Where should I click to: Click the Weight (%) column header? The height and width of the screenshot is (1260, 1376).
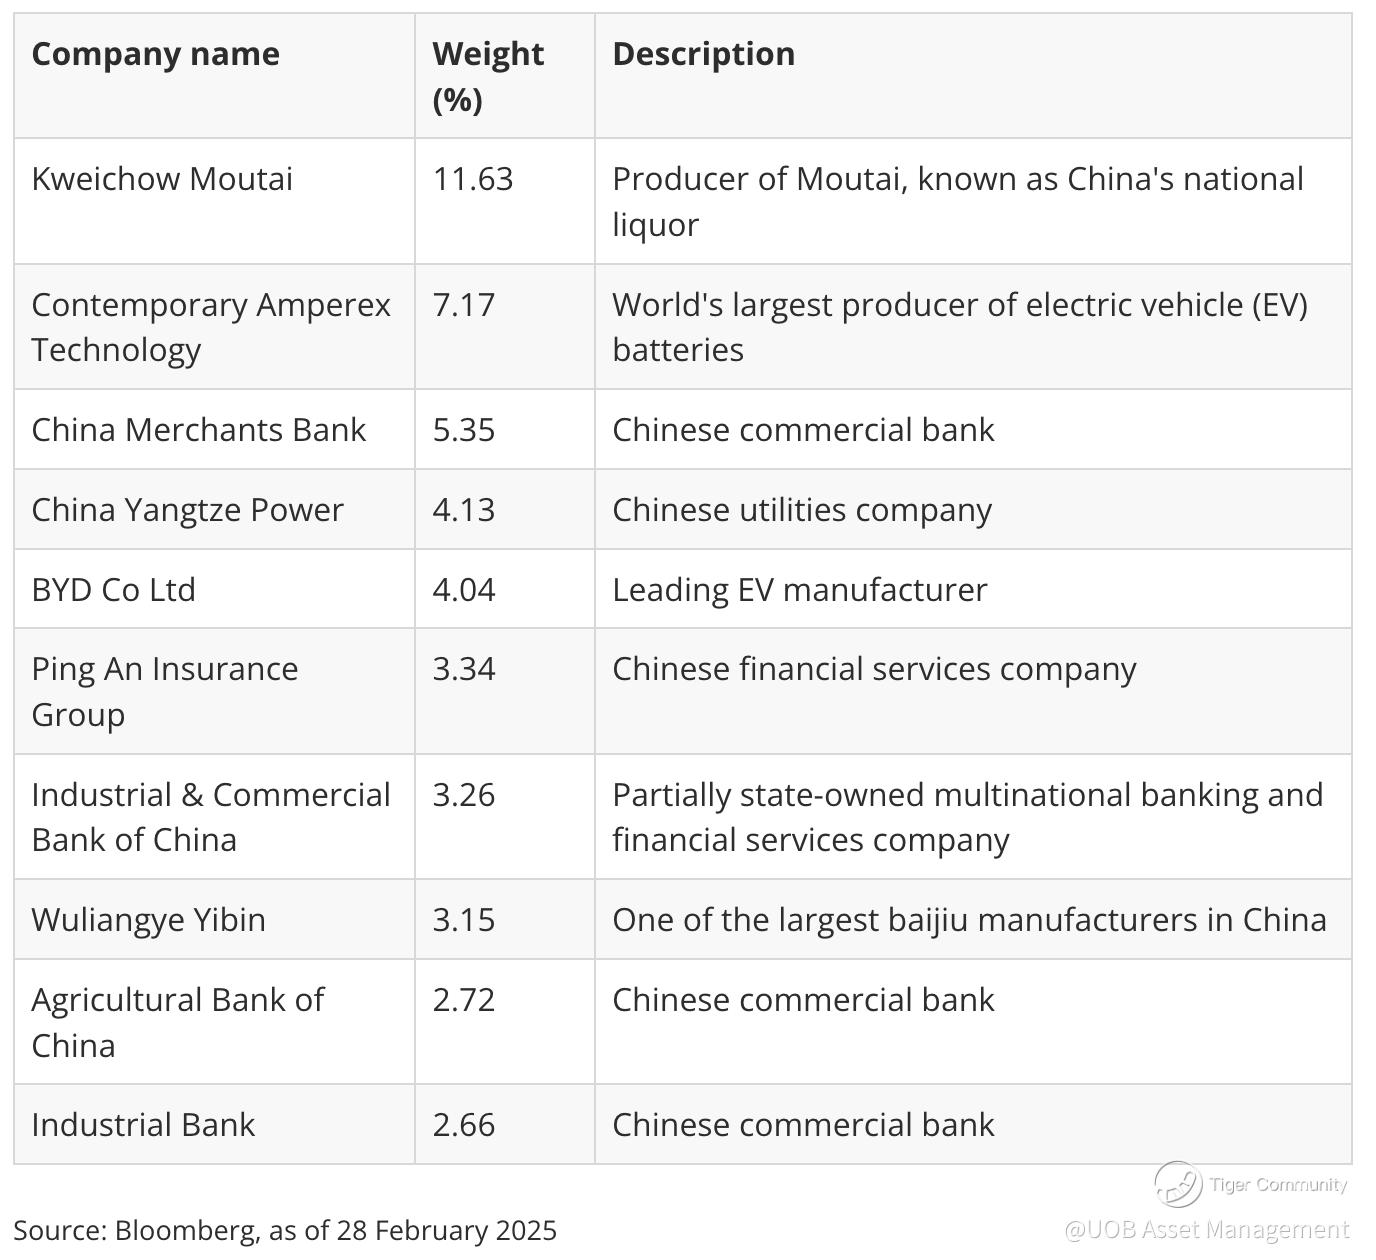pyautogui.click(x=487, y=76)
